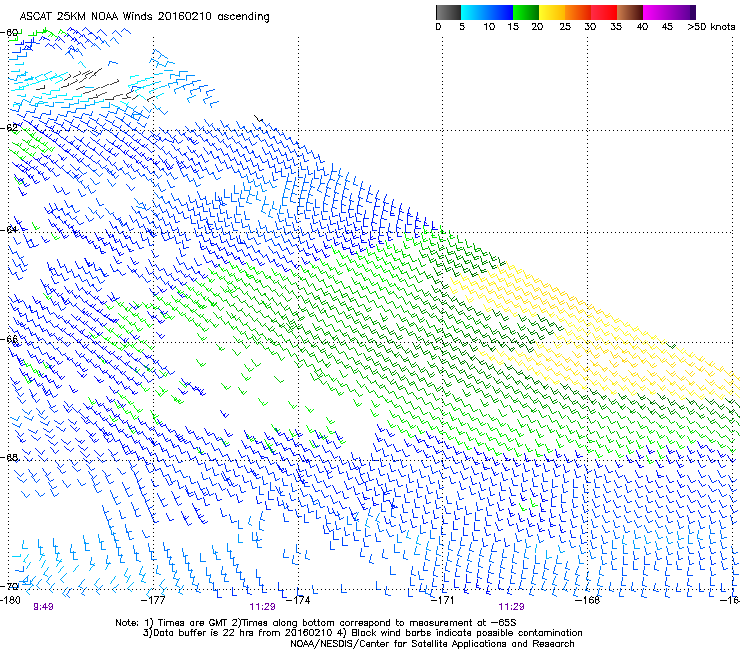The image size is (740, 650).
Task: Click the black contaminated wind barbs cluster
Action: pos(94,84)
